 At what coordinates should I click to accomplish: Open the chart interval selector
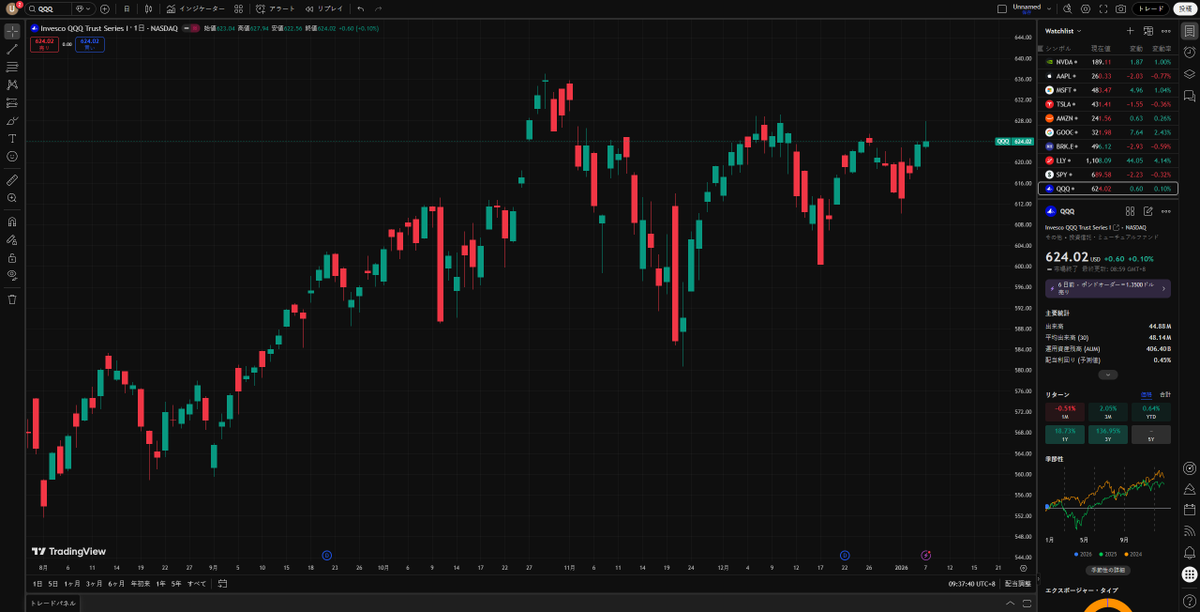127,9
